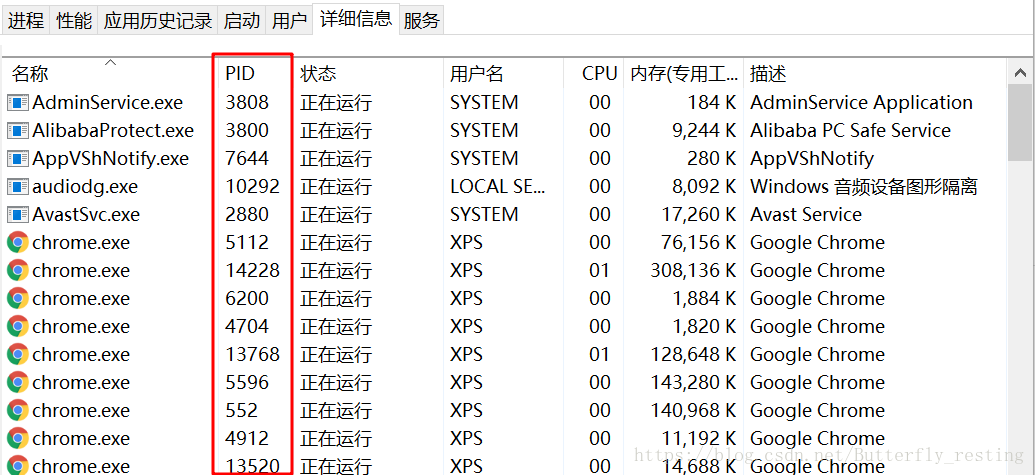Click the AppVShNotify description cell
The image size is (1035, 475).
click(812, 159)
